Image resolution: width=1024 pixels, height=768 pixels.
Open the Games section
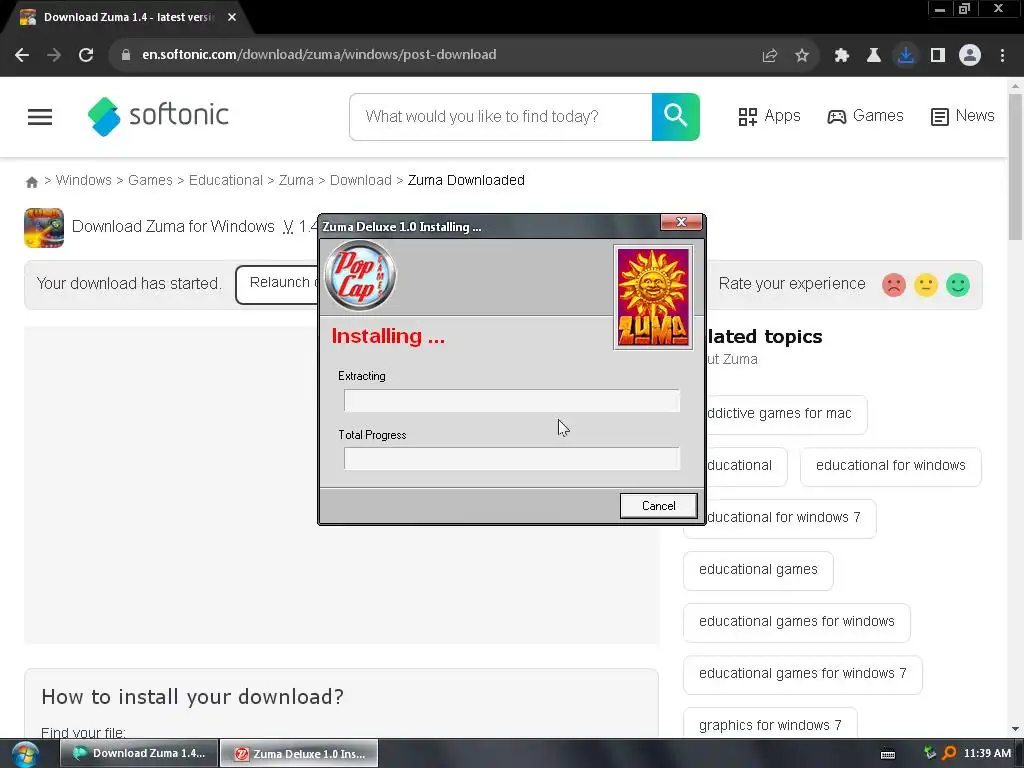pos(865,116)
